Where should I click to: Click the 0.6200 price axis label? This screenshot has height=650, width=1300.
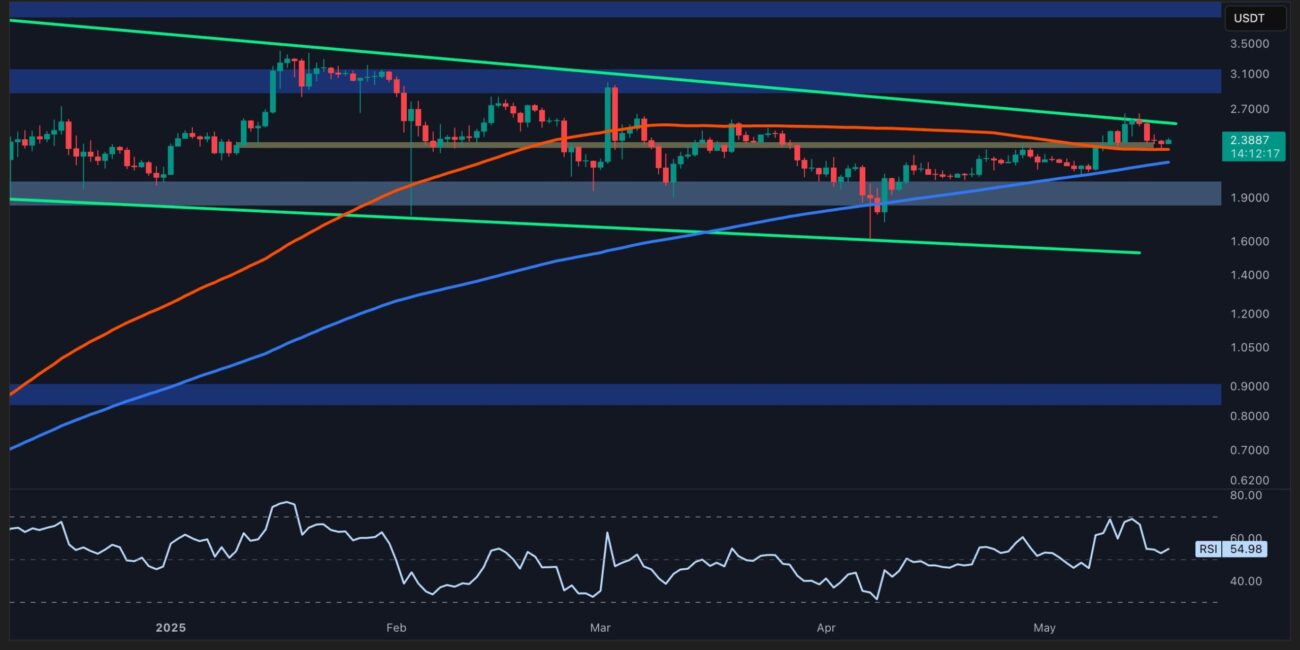point(1251,481)
